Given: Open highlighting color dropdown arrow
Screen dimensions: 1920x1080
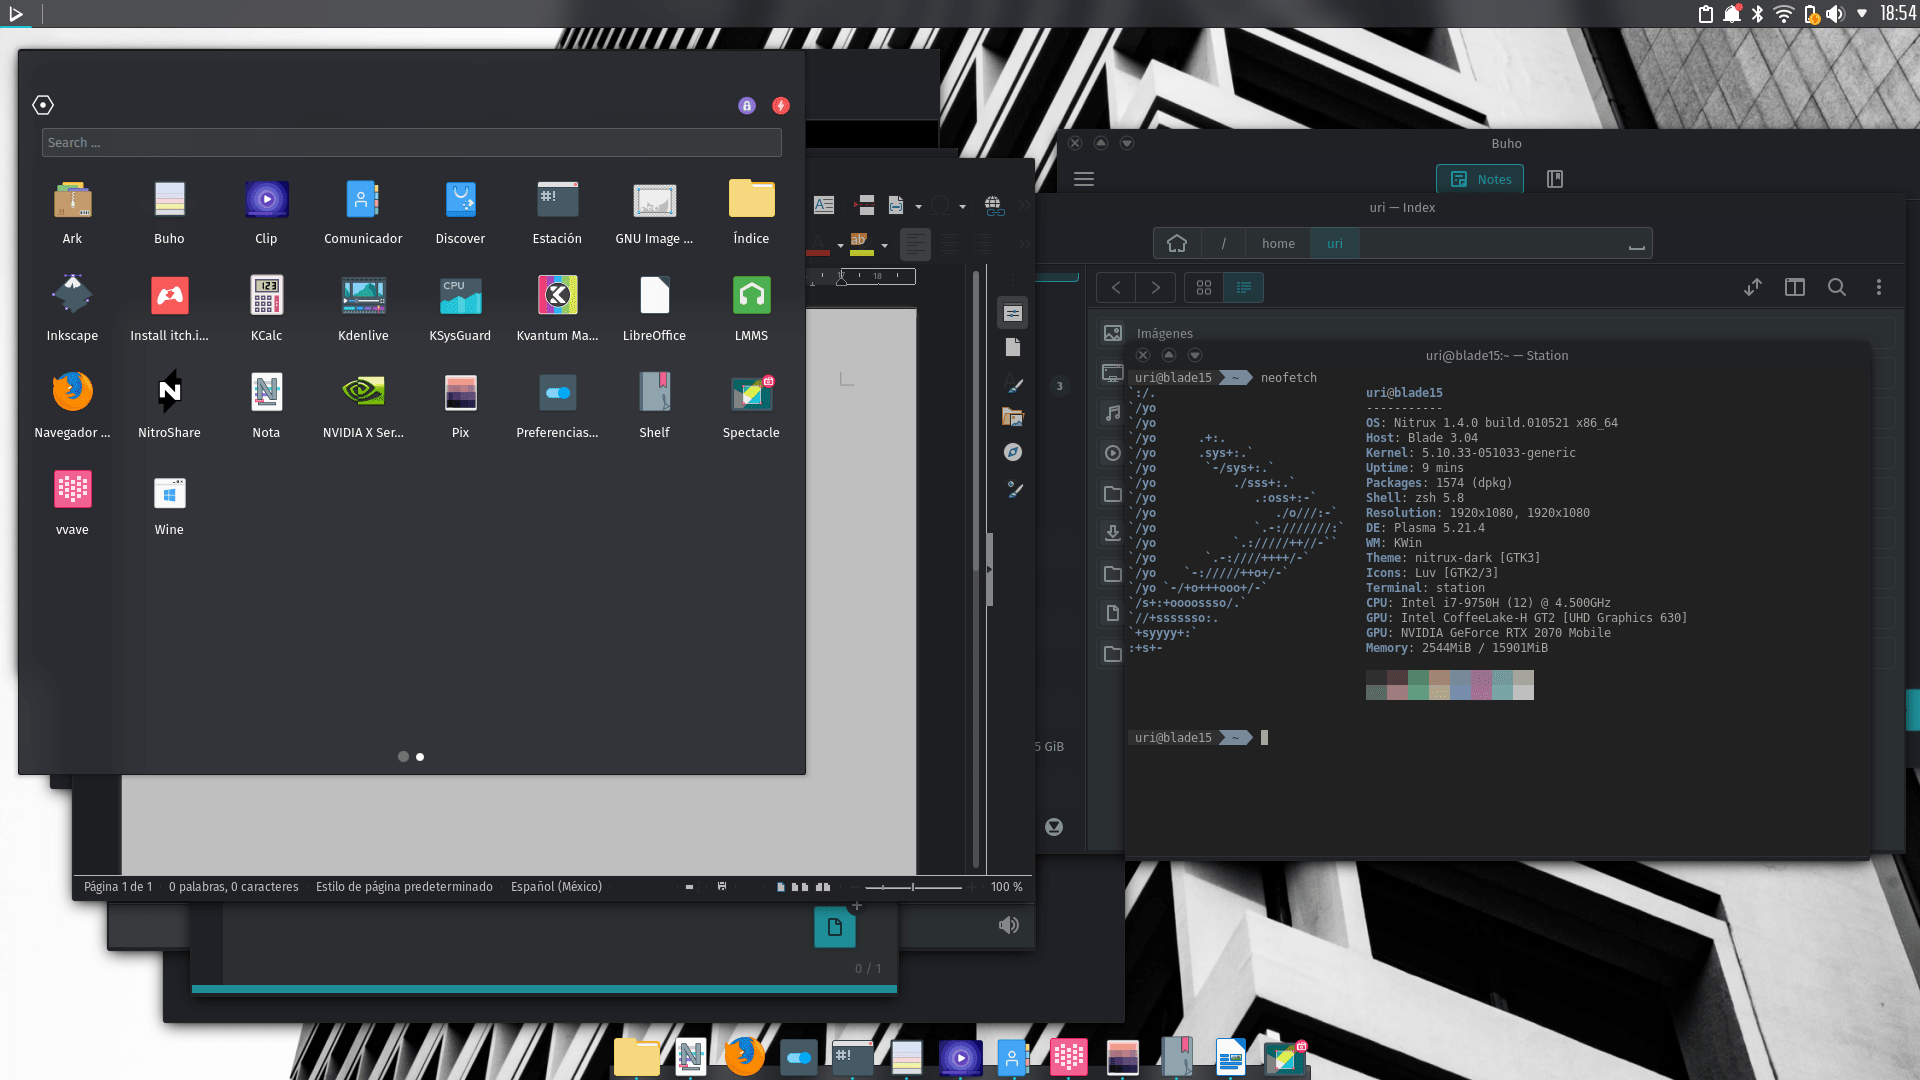Looking at the screenshot, I should (884, 245).
